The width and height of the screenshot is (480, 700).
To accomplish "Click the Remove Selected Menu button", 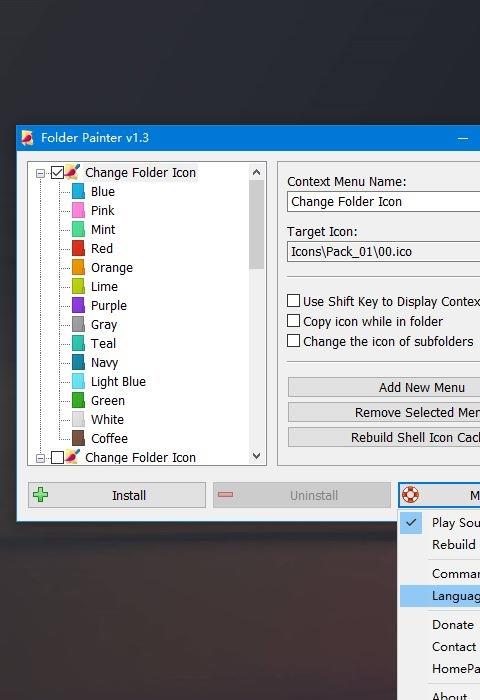I will point(384,412).
